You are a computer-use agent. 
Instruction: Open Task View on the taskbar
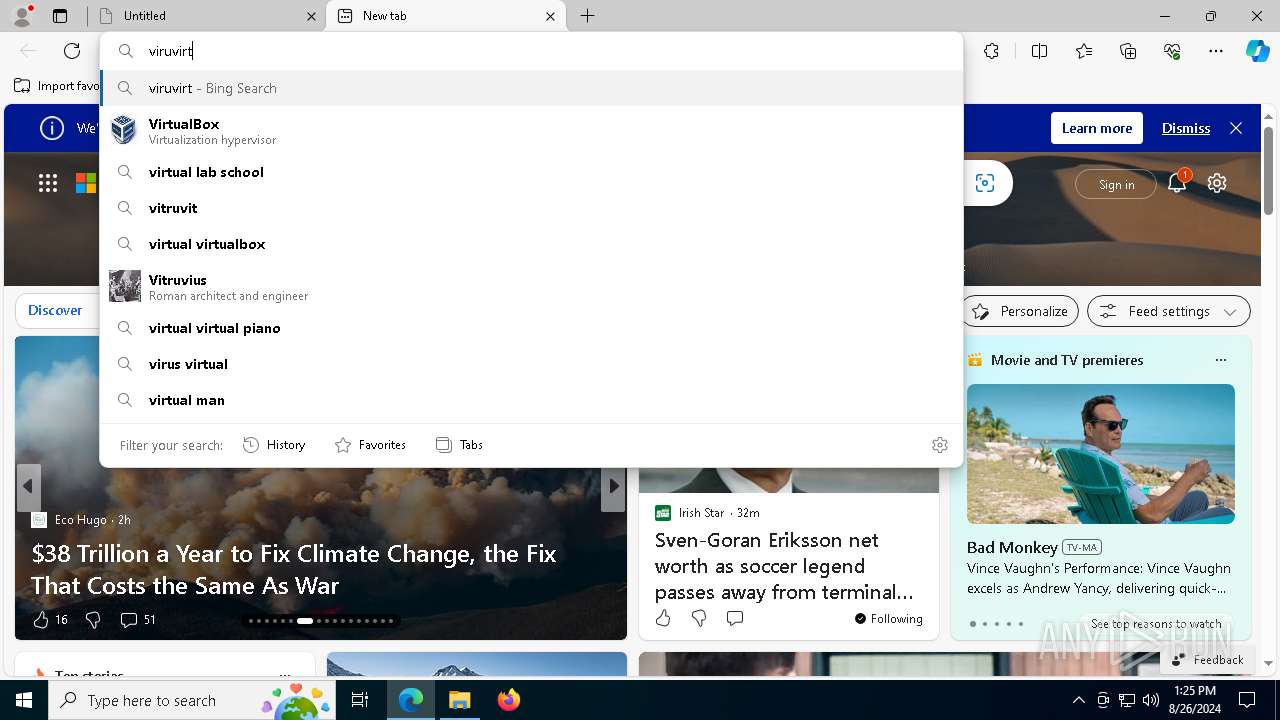pos(360,700)
